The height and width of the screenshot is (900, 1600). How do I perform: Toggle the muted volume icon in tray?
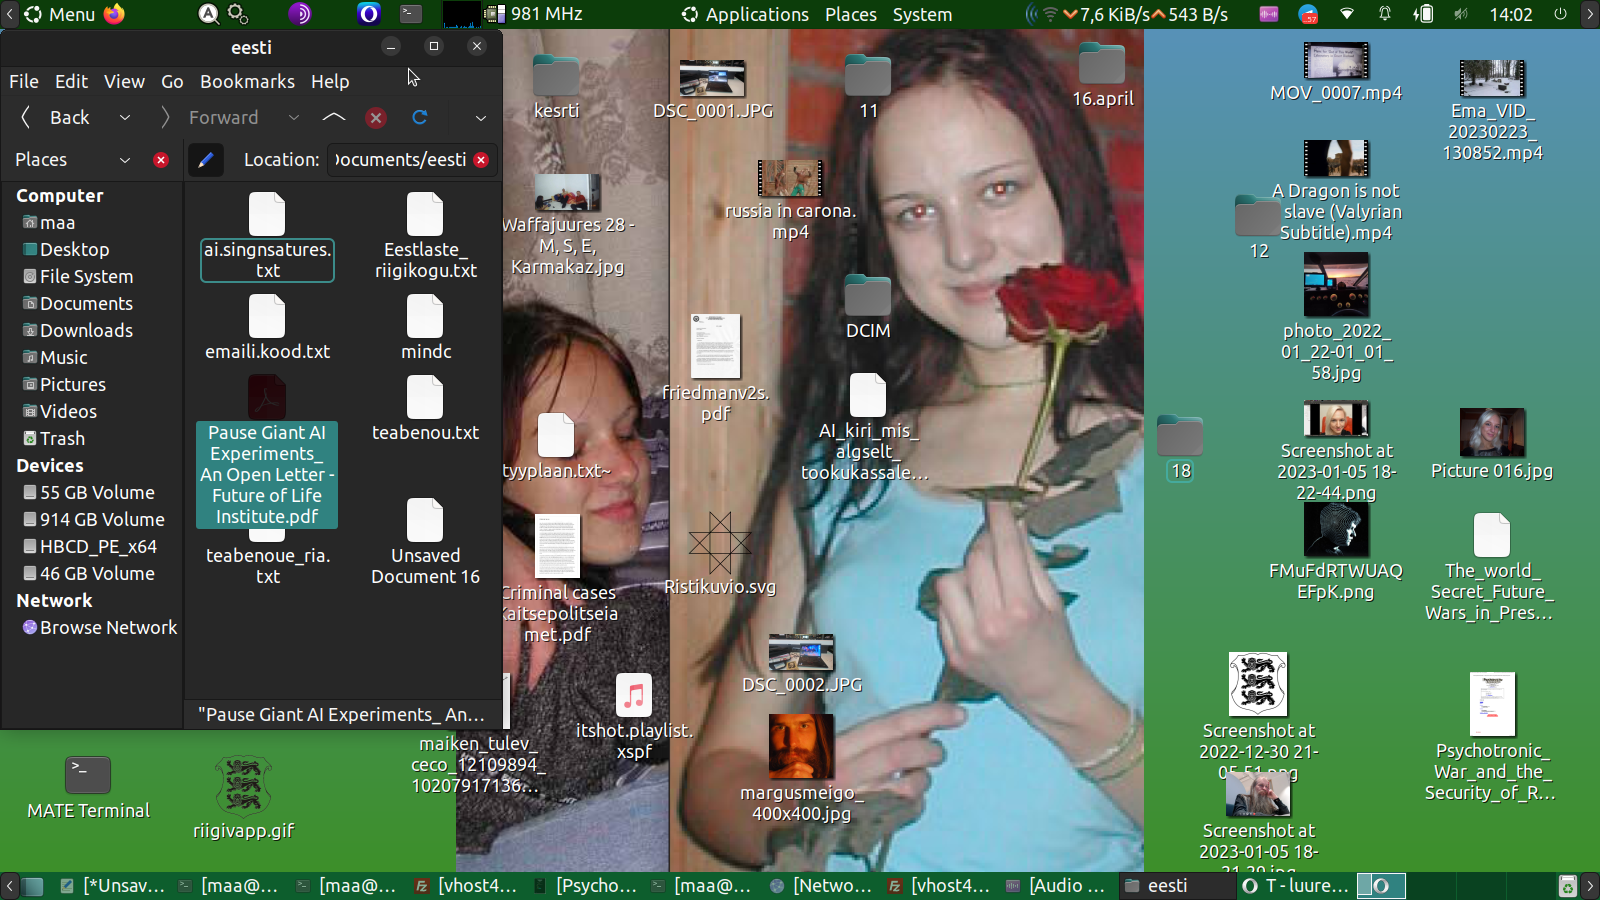click(1461, 14)
